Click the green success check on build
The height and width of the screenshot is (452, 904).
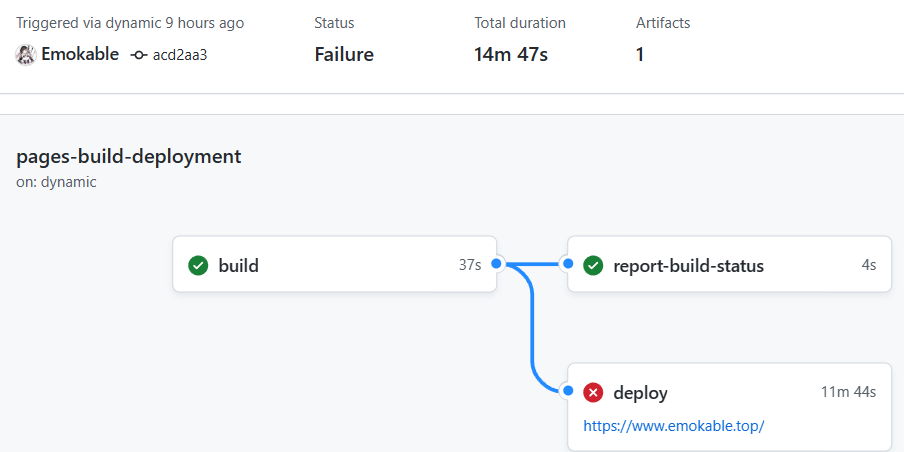pyautogui.click(x=198, y=265)
